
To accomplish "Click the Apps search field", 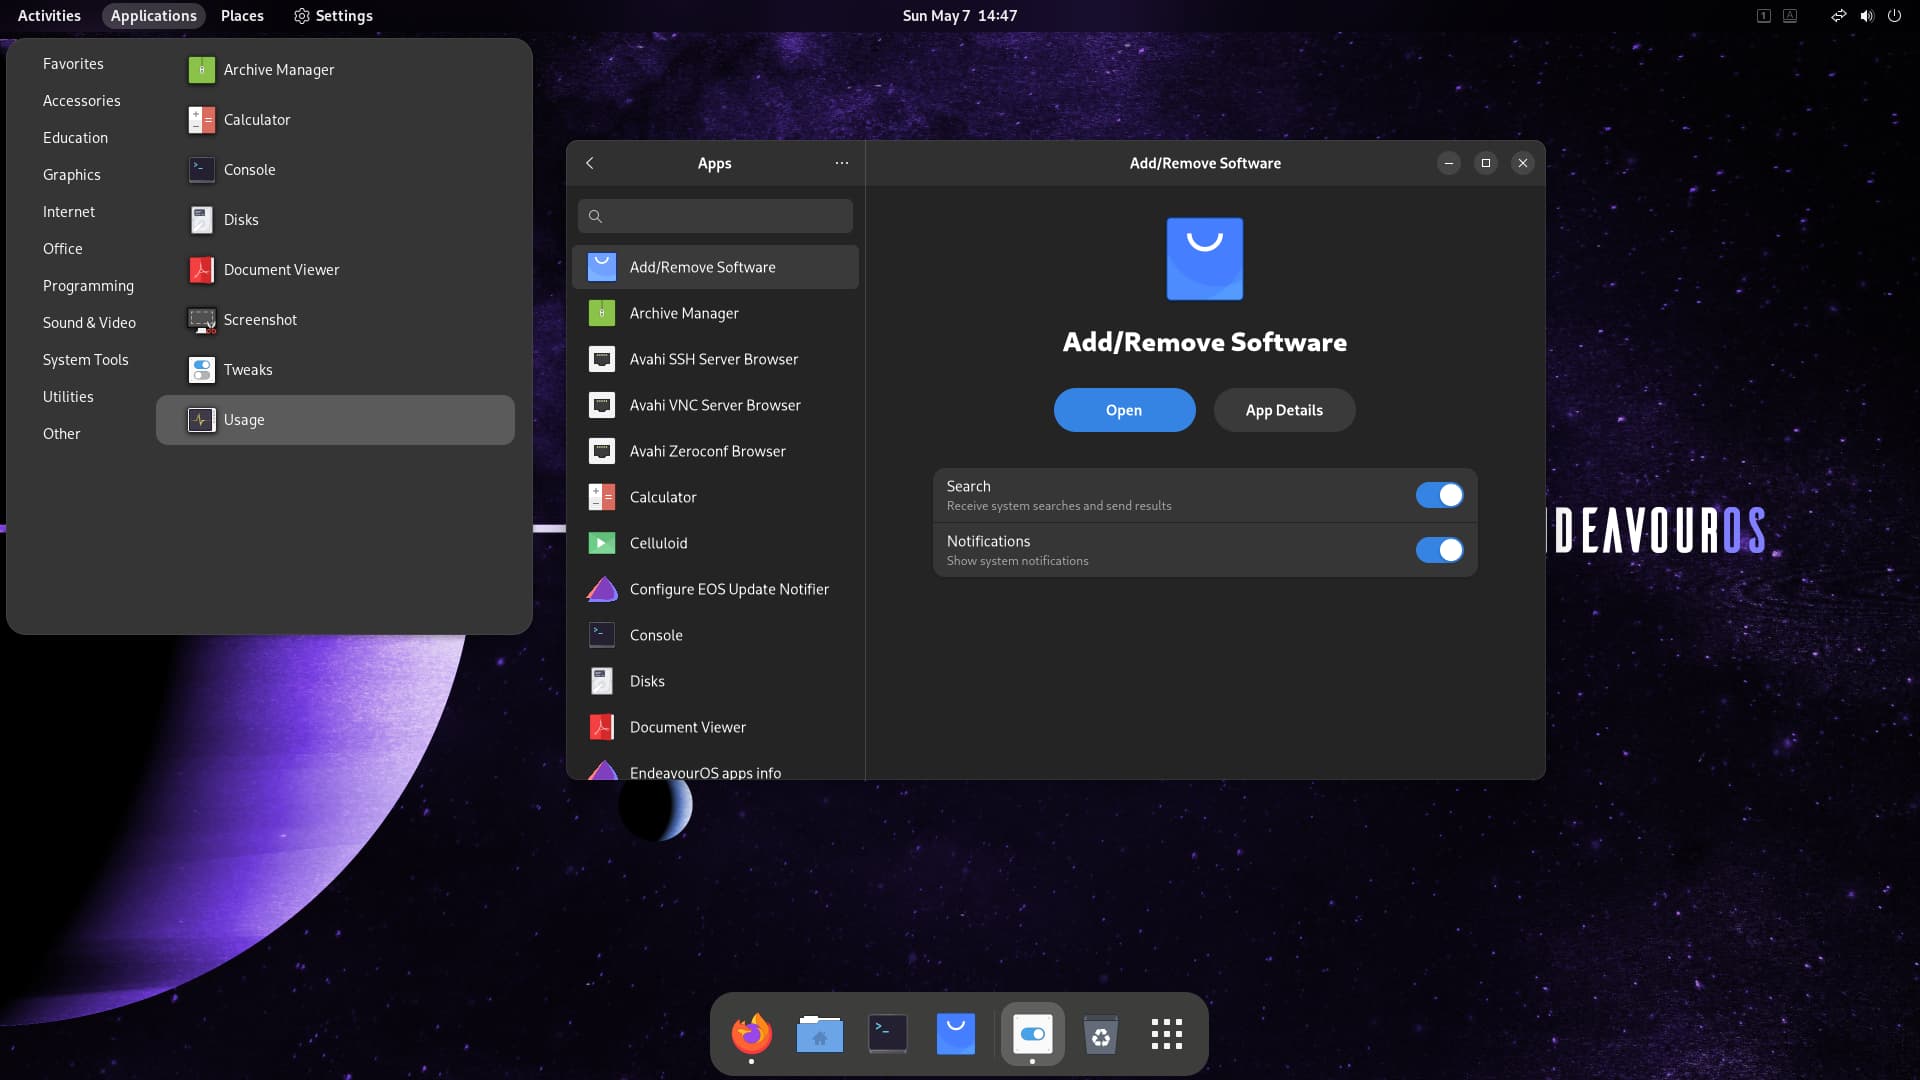I will (x=715, y=216).
